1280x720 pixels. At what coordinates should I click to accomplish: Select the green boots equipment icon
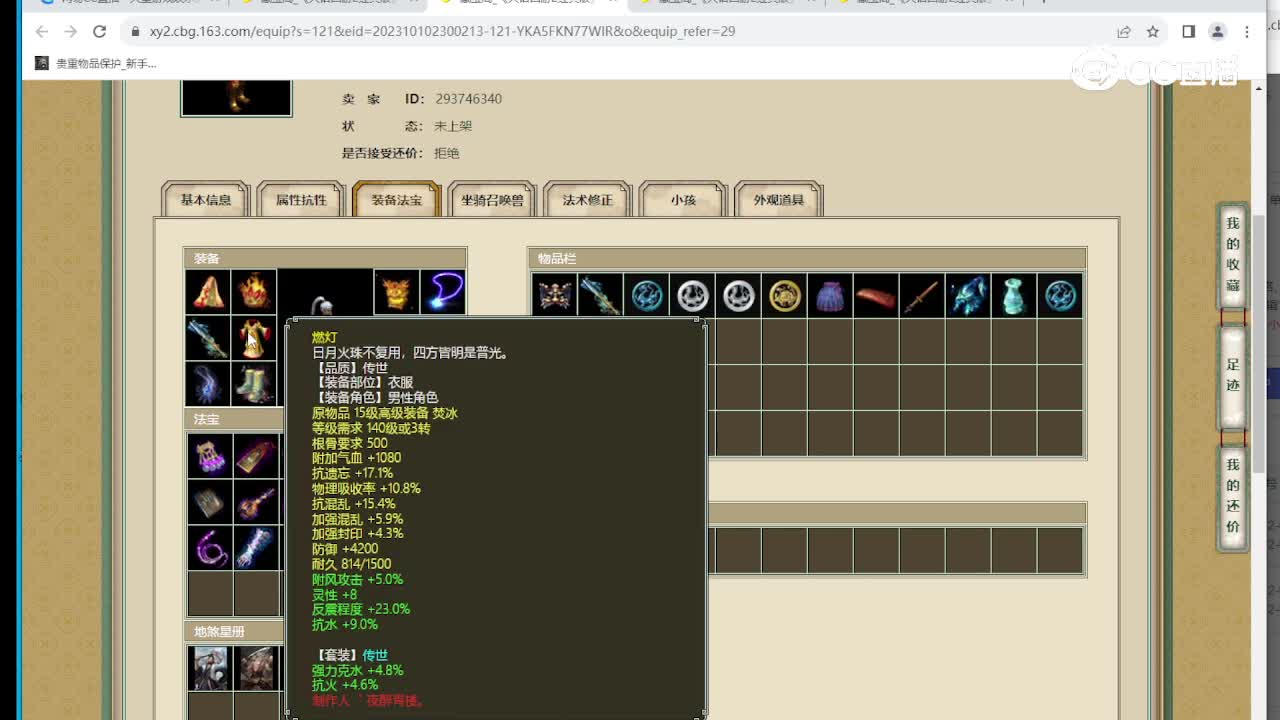point(255,384)
